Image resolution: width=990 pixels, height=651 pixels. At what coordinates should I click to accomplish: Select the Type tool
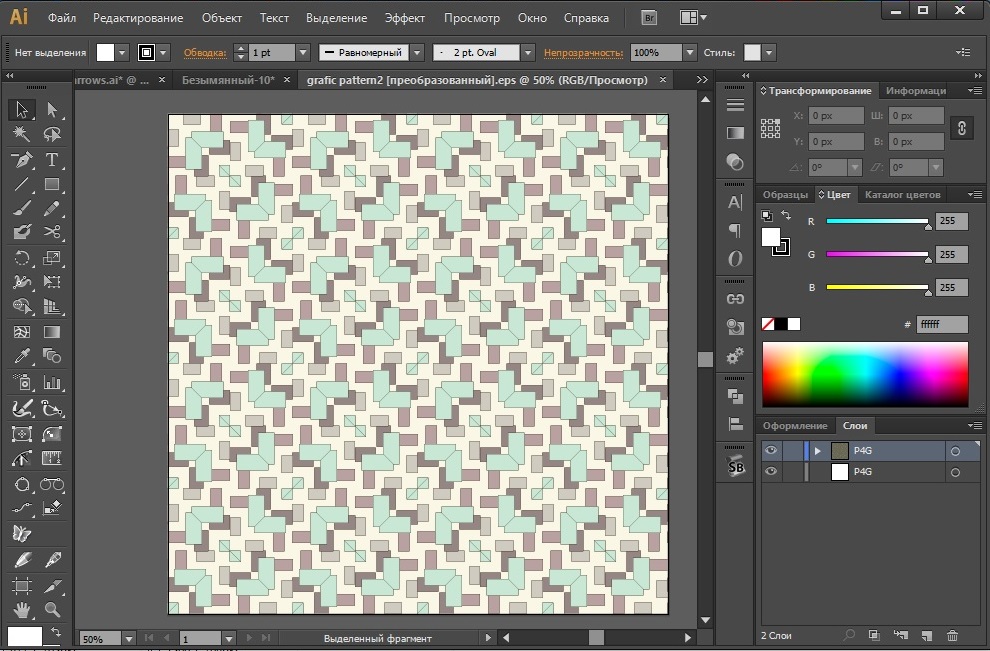pos(52,160)
